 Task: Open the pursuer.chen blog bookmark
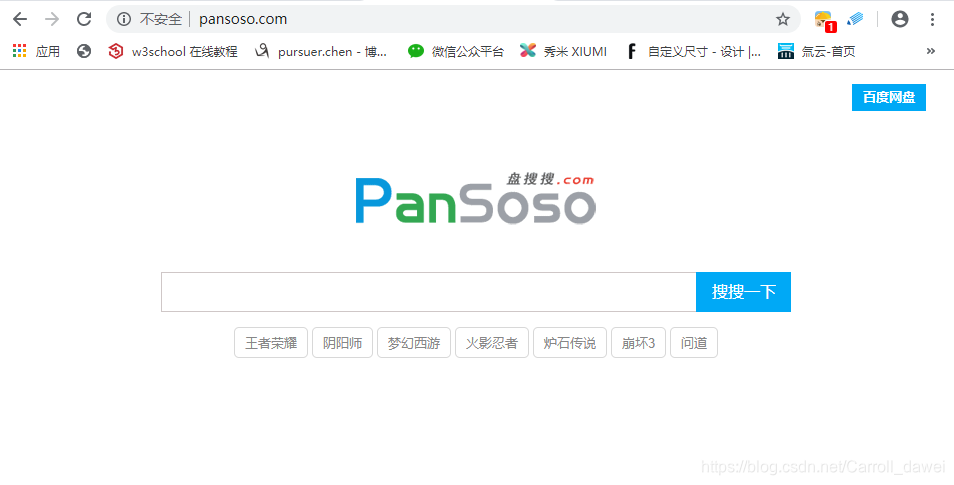click(x=321, y=52)
